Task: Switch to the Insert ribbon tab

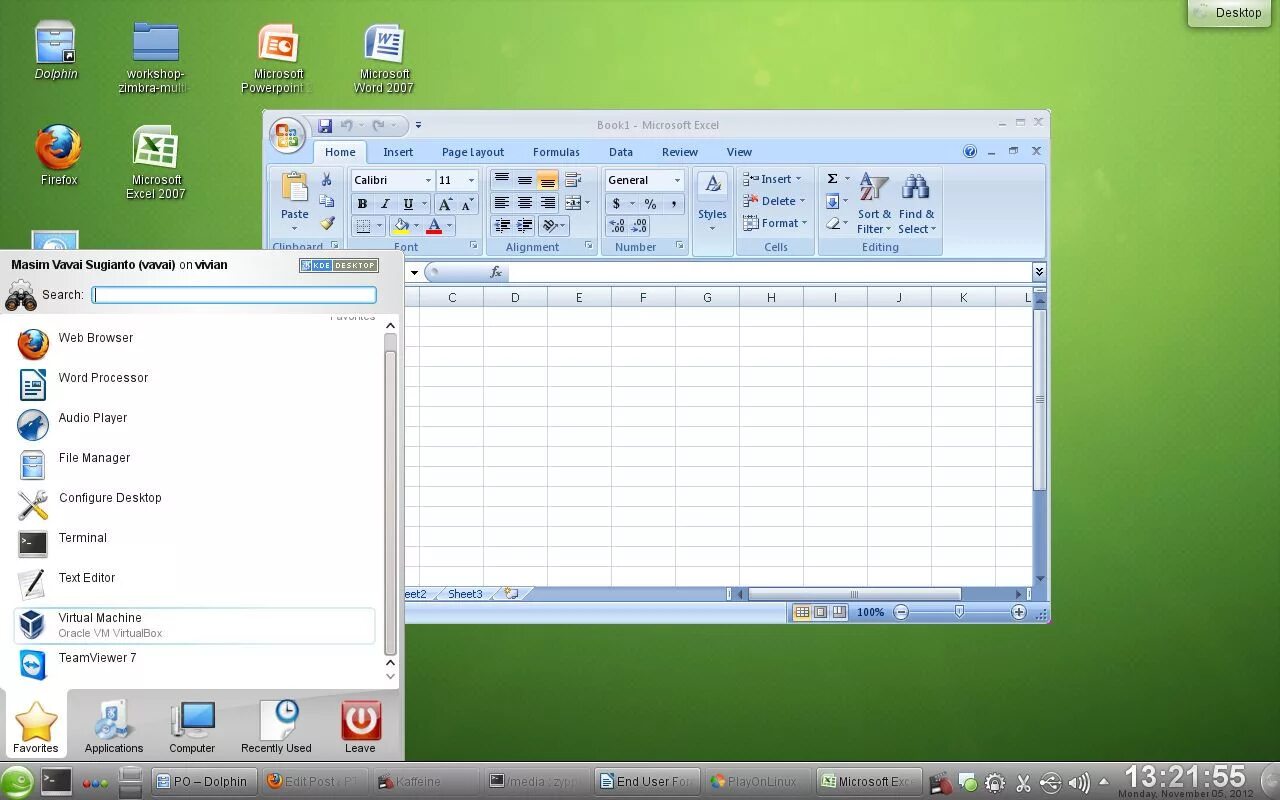Action: point(398,152)
